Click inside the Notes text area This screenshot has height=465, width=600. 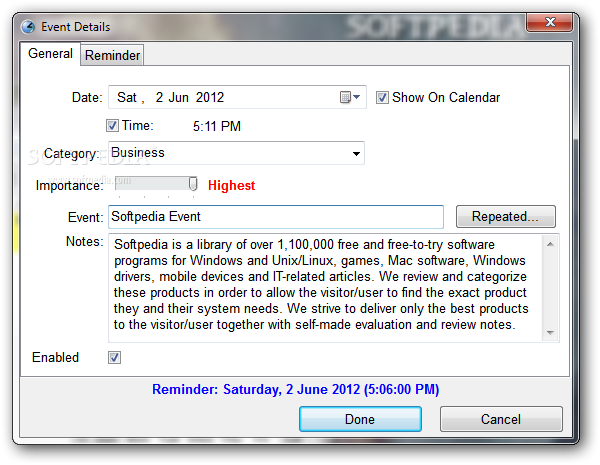pyautogui.click(x=325, y=288)
